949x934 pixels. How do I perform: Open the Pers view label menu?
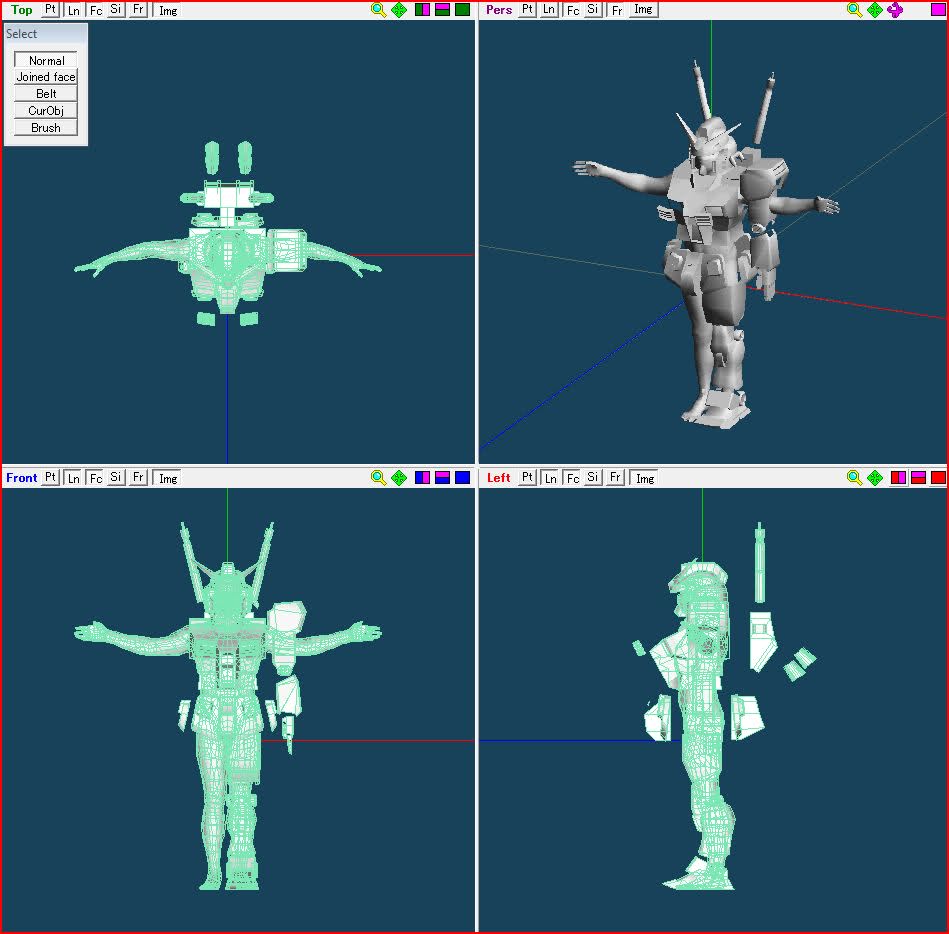point(499,10)
